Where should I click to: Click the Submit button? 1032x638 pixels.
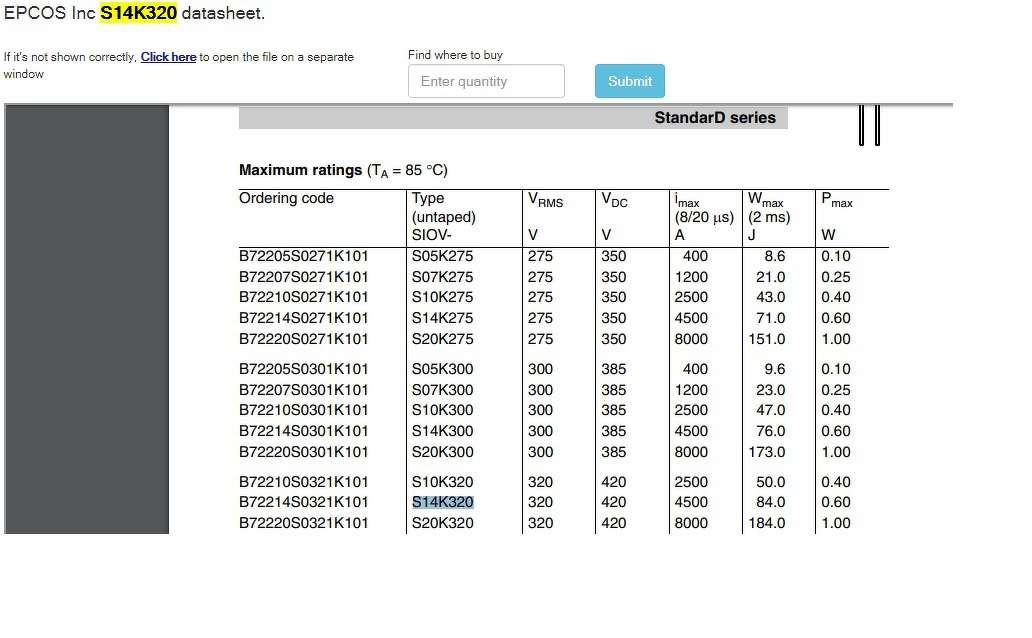pyautogui.click(x=630, y=81)
